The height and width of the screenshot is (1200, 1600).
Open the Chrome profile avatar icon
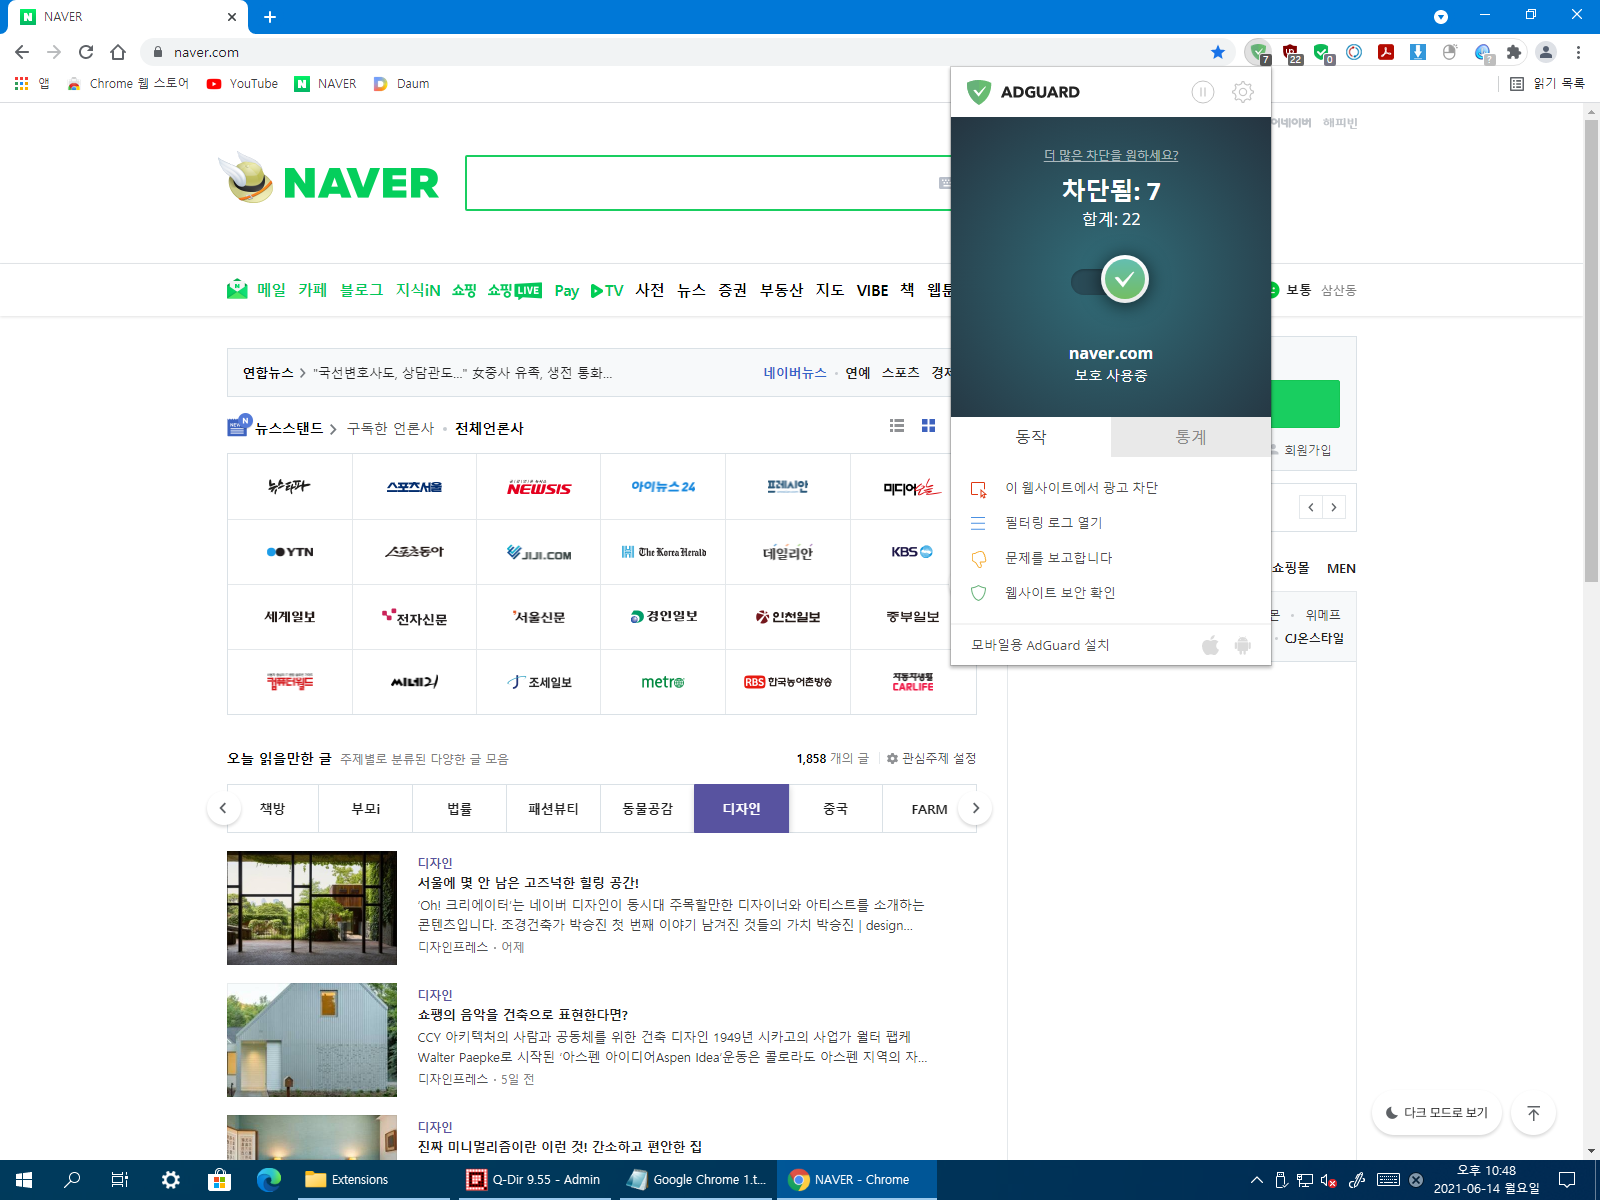[x=1546, y=52]
